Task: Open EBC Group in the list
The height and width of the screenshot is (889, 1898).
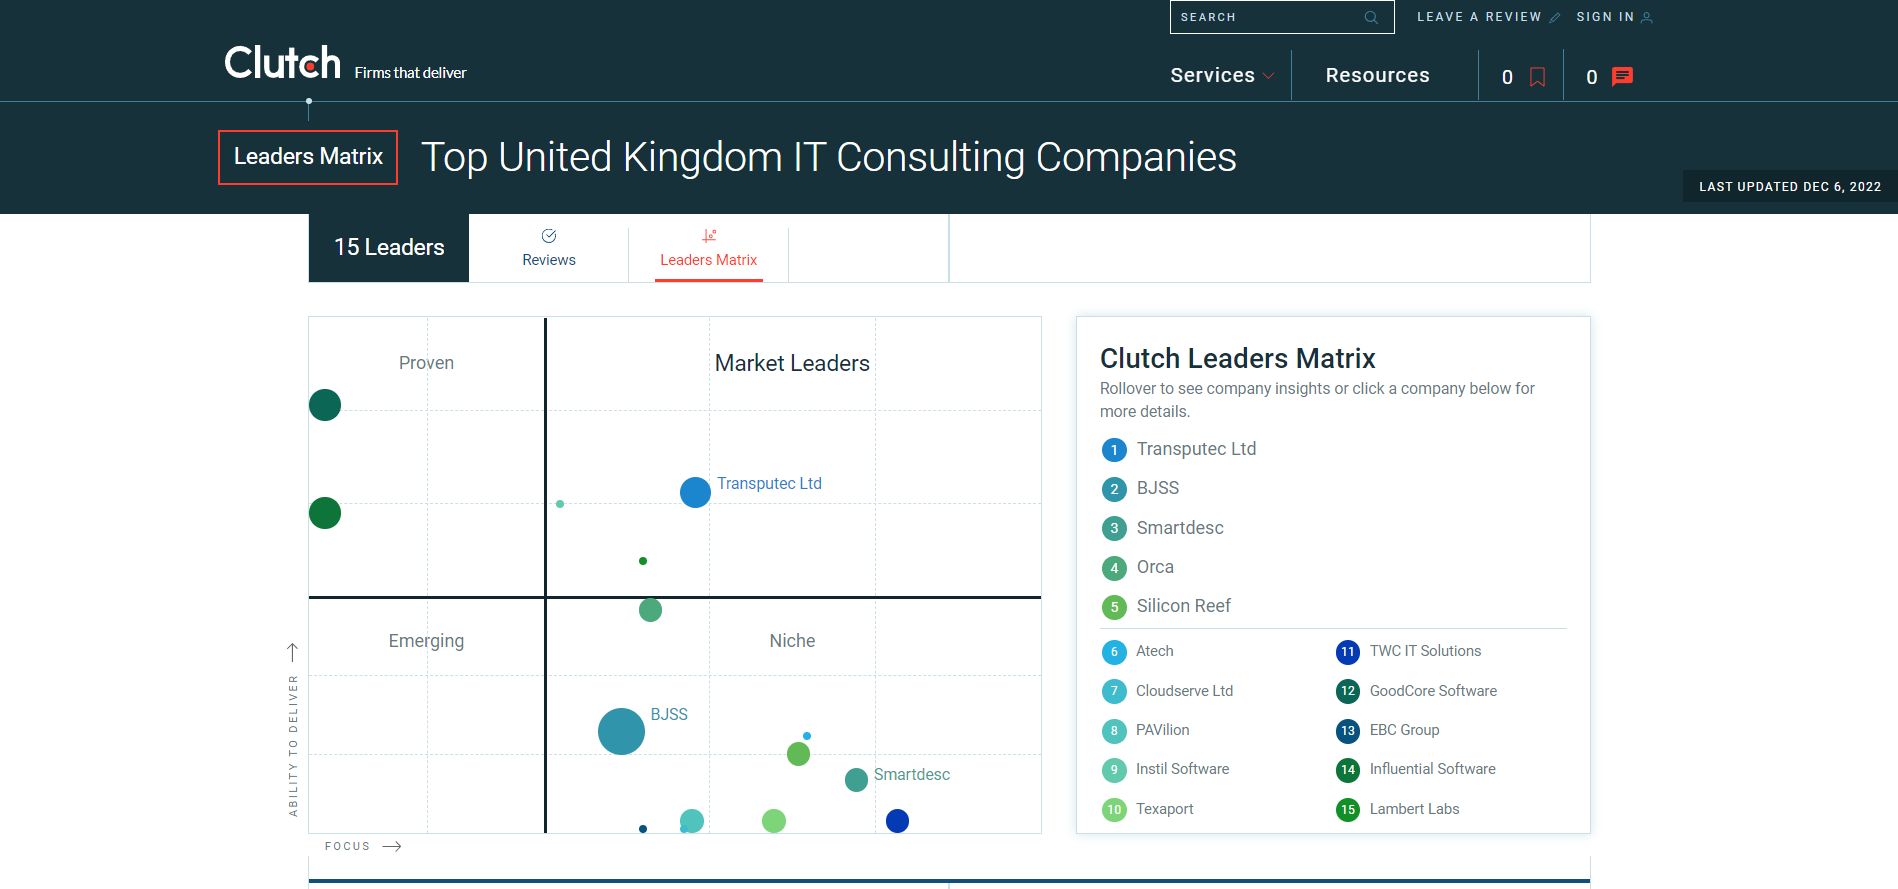Action: pos(1405,730)
